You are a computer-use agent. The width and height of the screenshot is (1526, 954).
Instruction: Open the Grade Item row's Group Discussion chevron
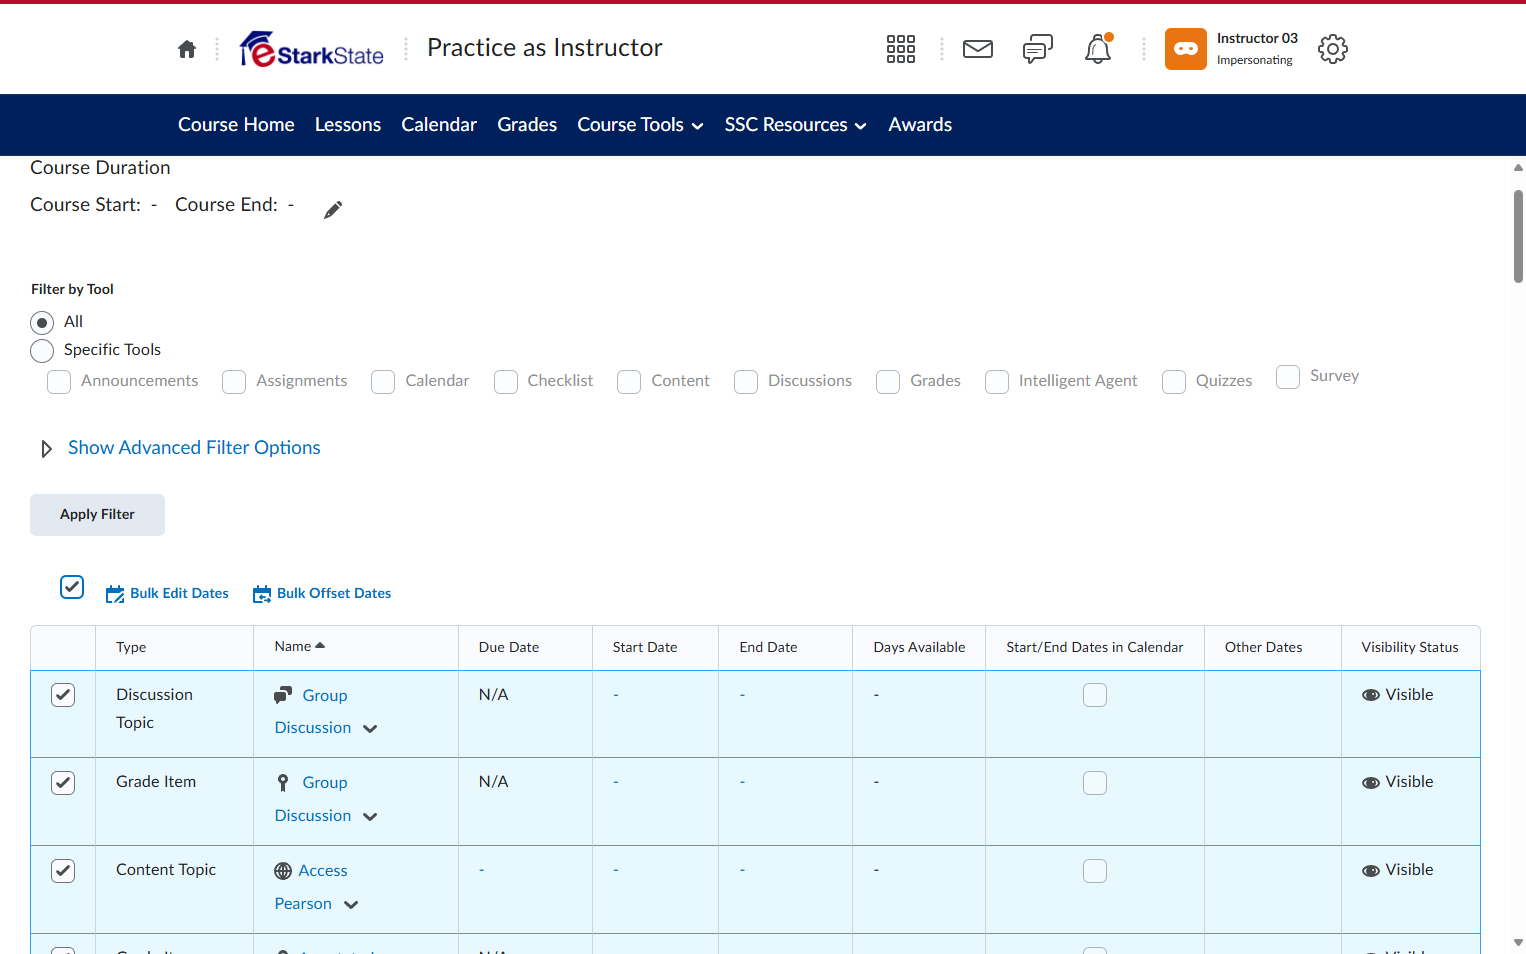click(370, 817)
